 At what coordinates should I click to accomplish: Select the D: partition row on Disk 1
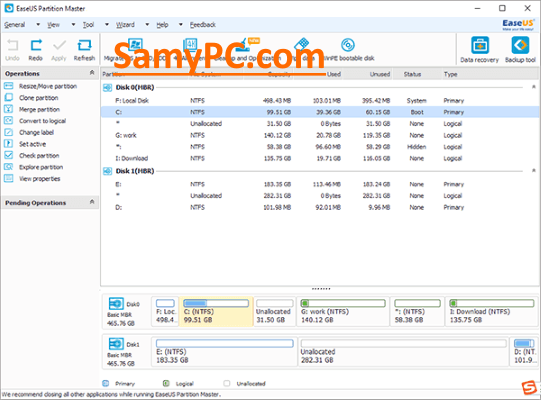pyautogui.click(x=320, y=207)
